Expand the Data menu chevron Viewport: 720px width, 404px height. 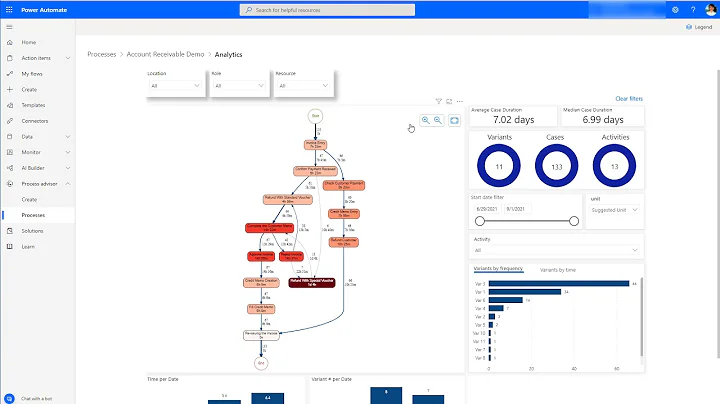[68, 137]
